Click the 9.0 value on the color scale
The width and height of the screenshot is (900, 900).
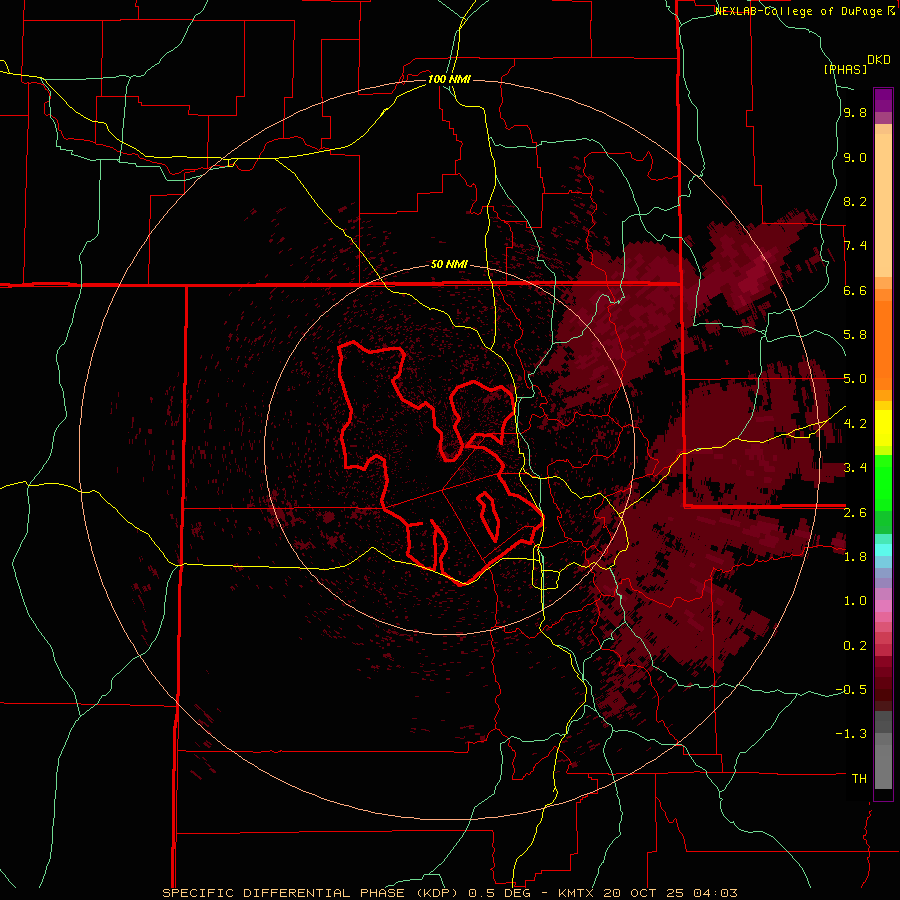point(855,157)
